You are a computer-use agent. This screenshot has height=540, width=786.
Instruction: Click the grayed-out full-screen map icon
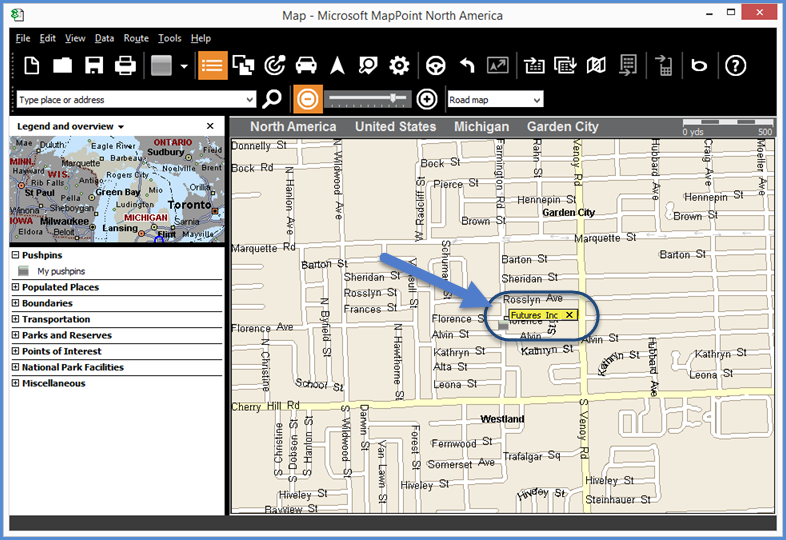coord(498,66)
